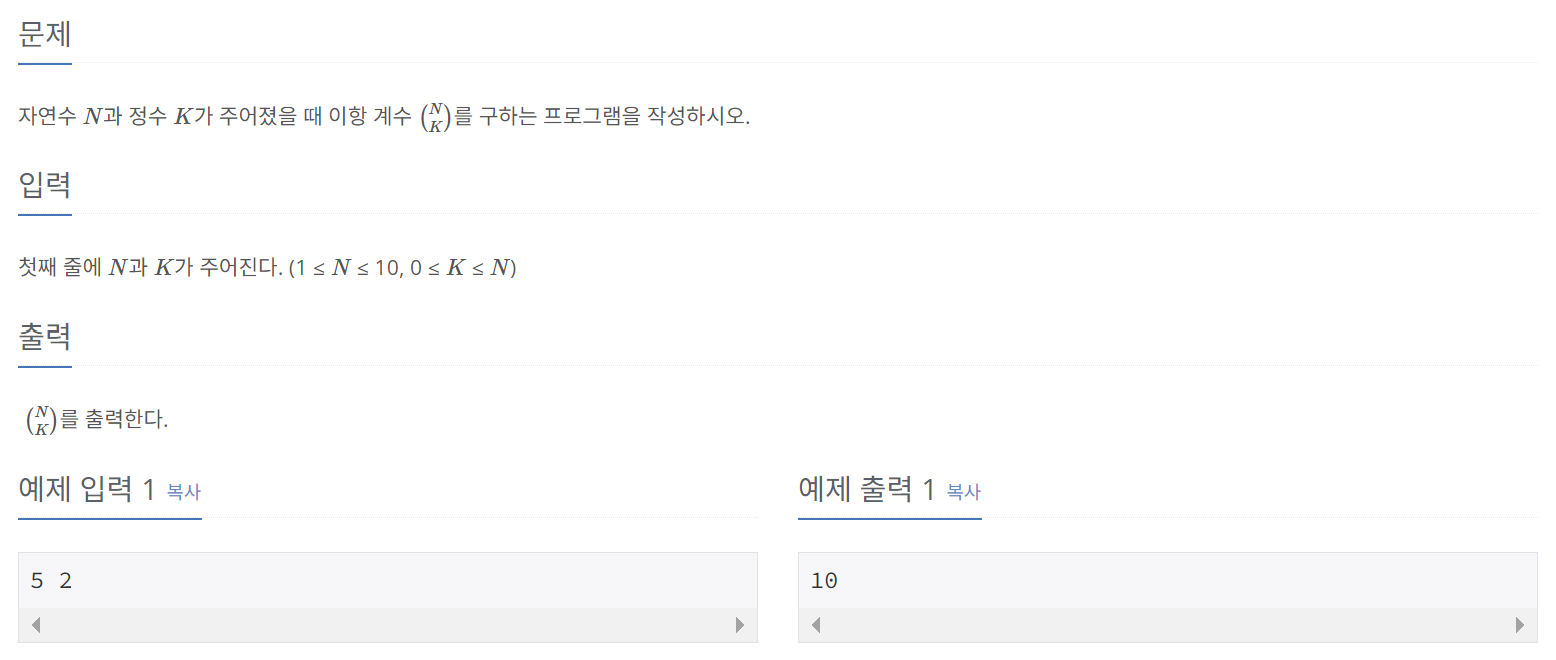
Task: Click the 예제 출력 1 heading
Action: [867, 489]
